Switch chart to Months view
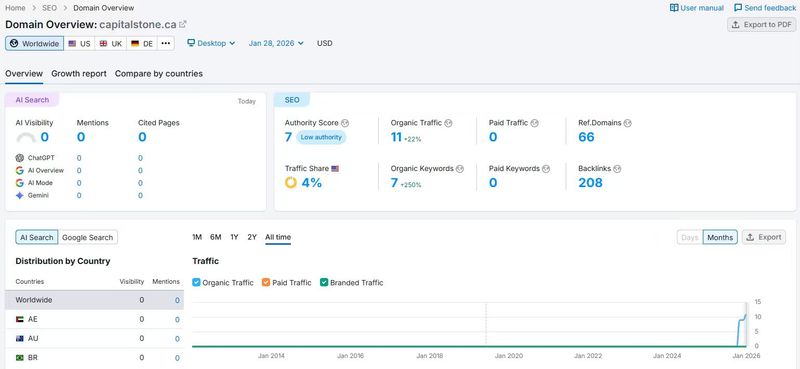Screen dimensions: 800x369 (x=720, y=237)
